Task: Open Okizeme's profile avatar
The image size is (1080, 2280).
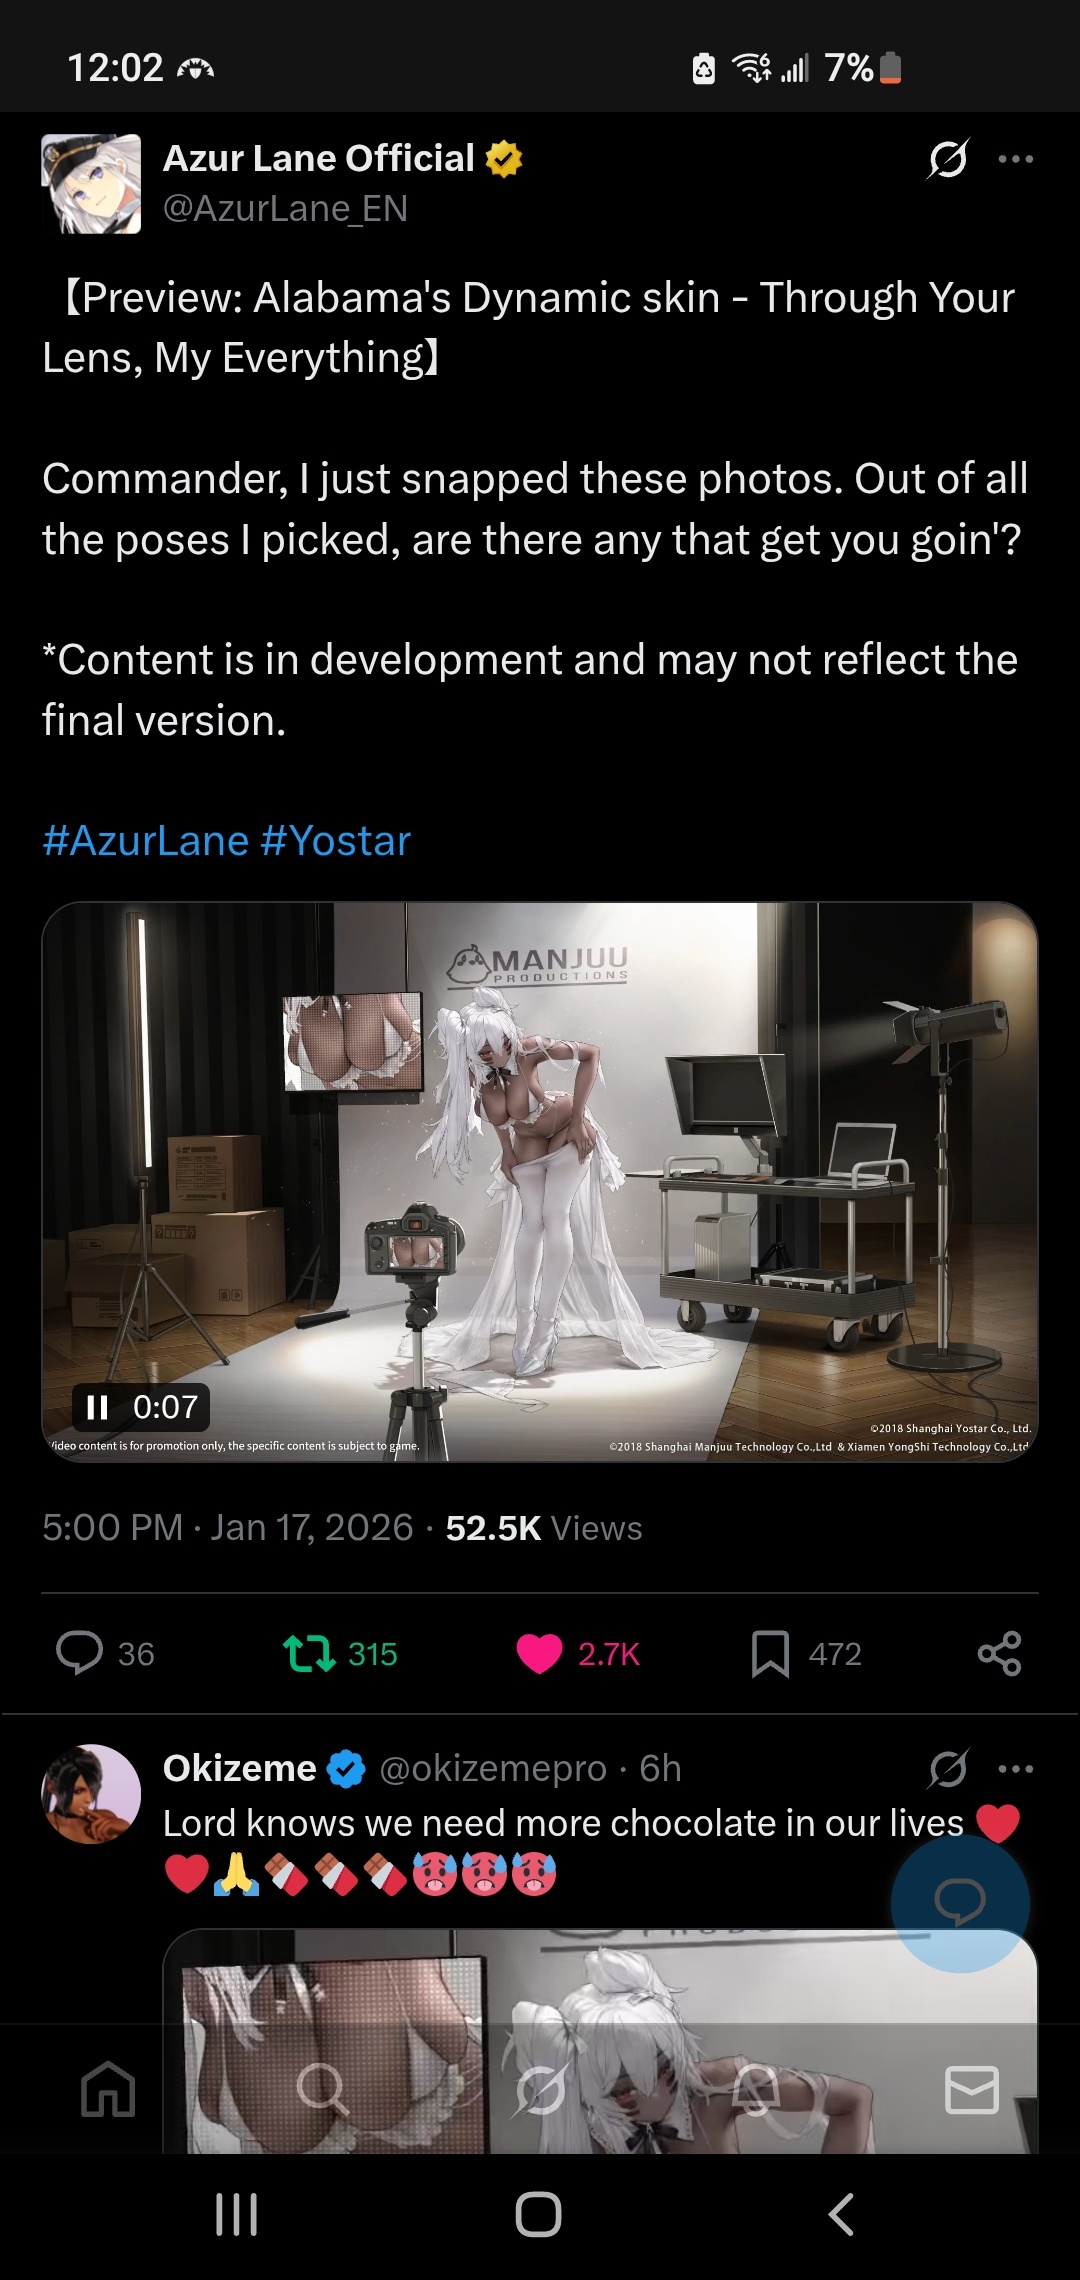Action: [x=91, y=1794]
